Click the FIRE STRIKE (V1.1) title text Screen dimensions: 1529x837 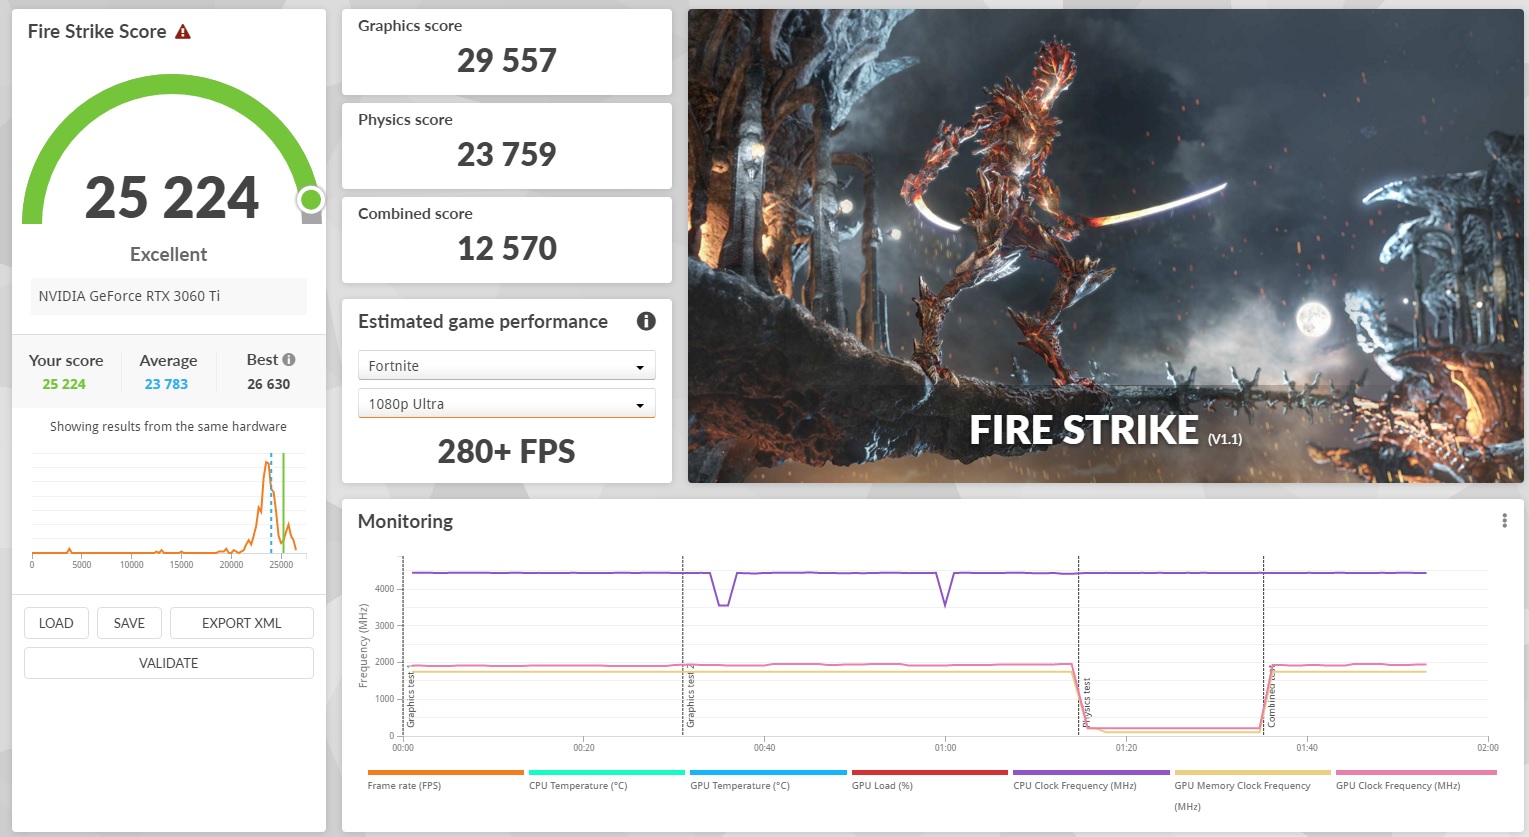(1106, 430)
